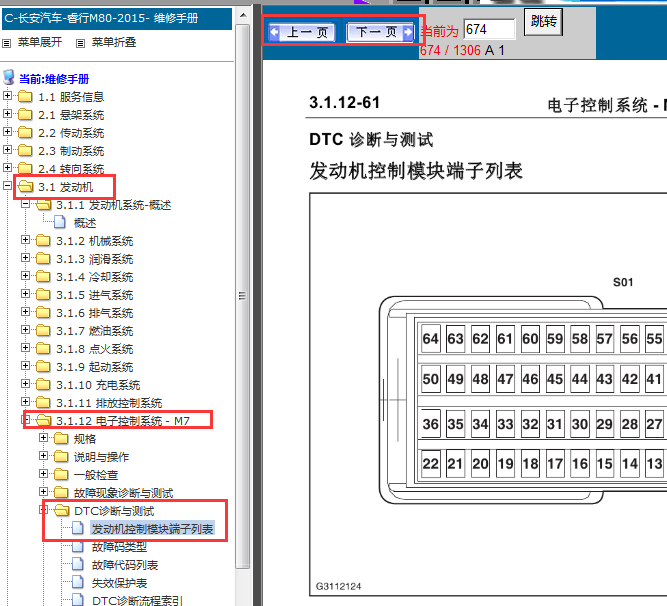This screenshot has width=667, height=606.
Task: Click the 3.1.10 充电系统 folder icon
Action: (43, 384)
